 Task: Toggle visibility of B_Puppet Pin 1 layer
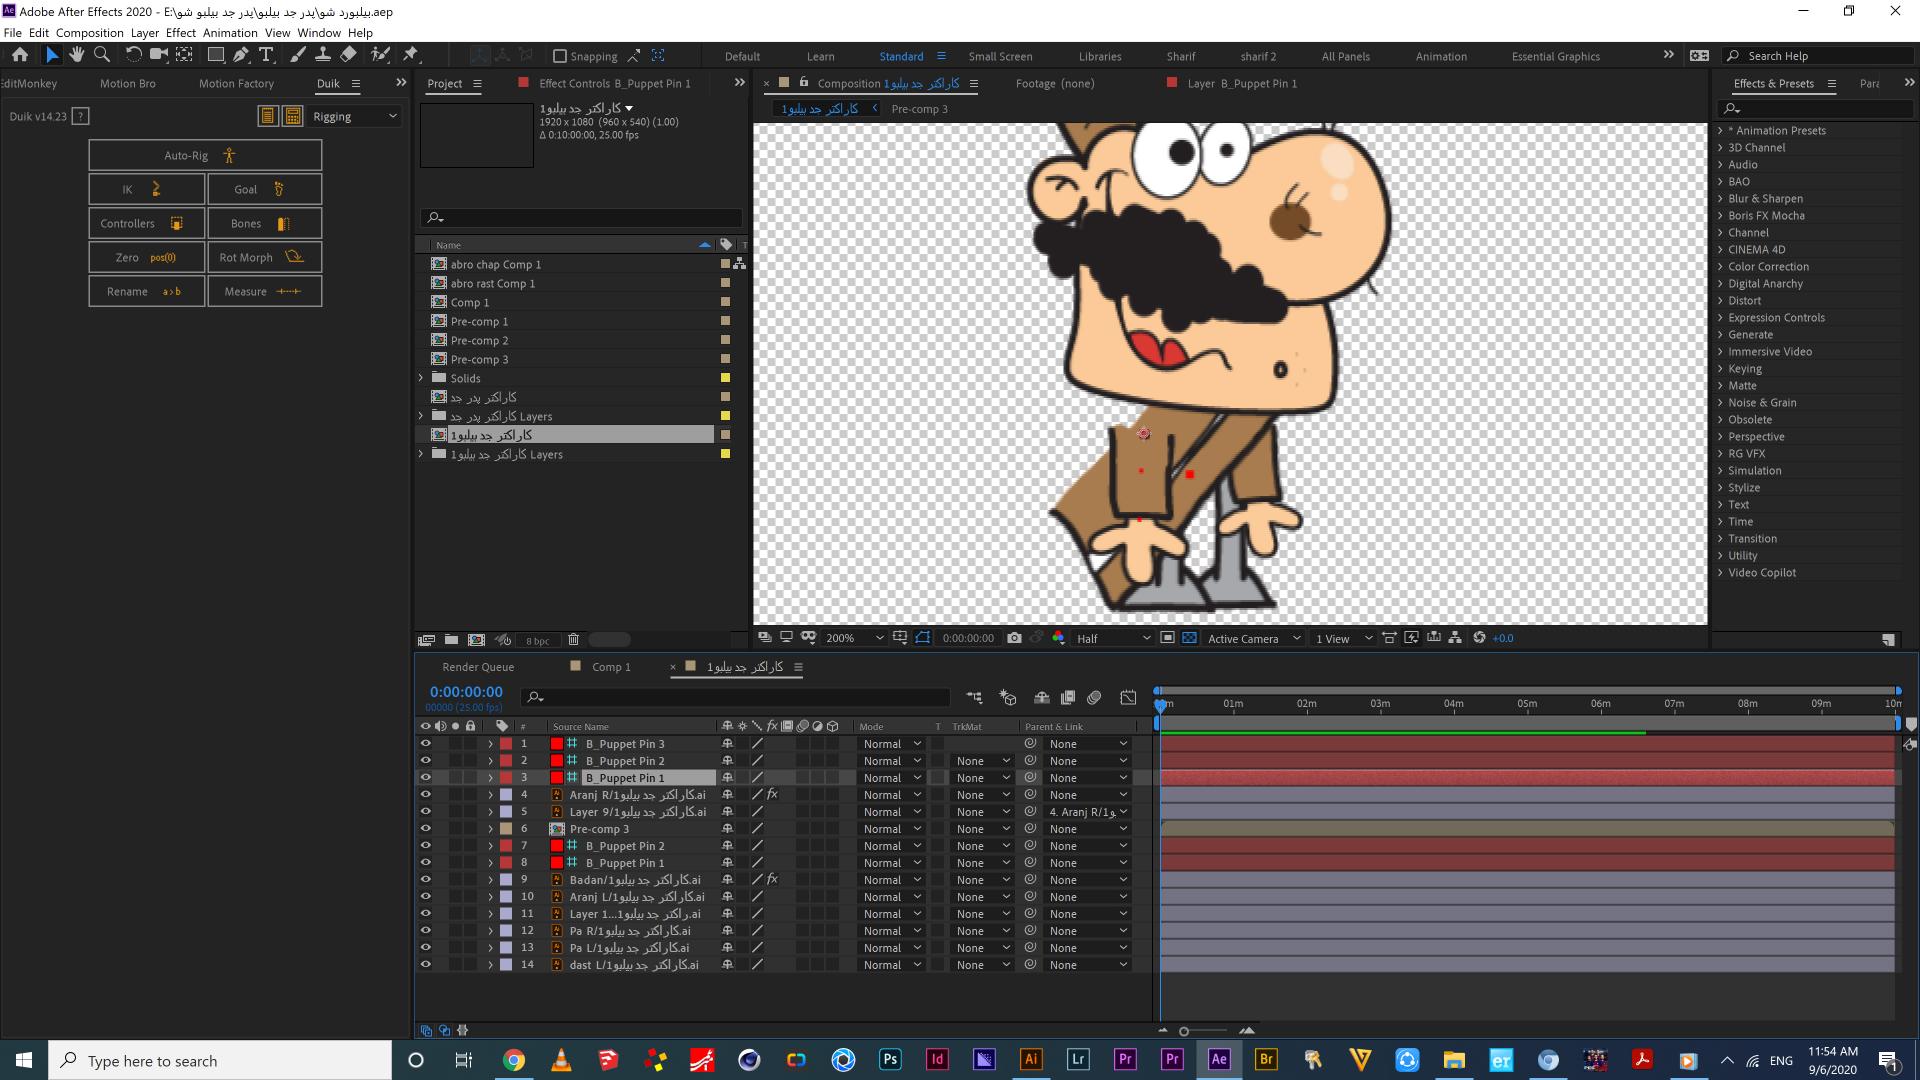[426, 778]
